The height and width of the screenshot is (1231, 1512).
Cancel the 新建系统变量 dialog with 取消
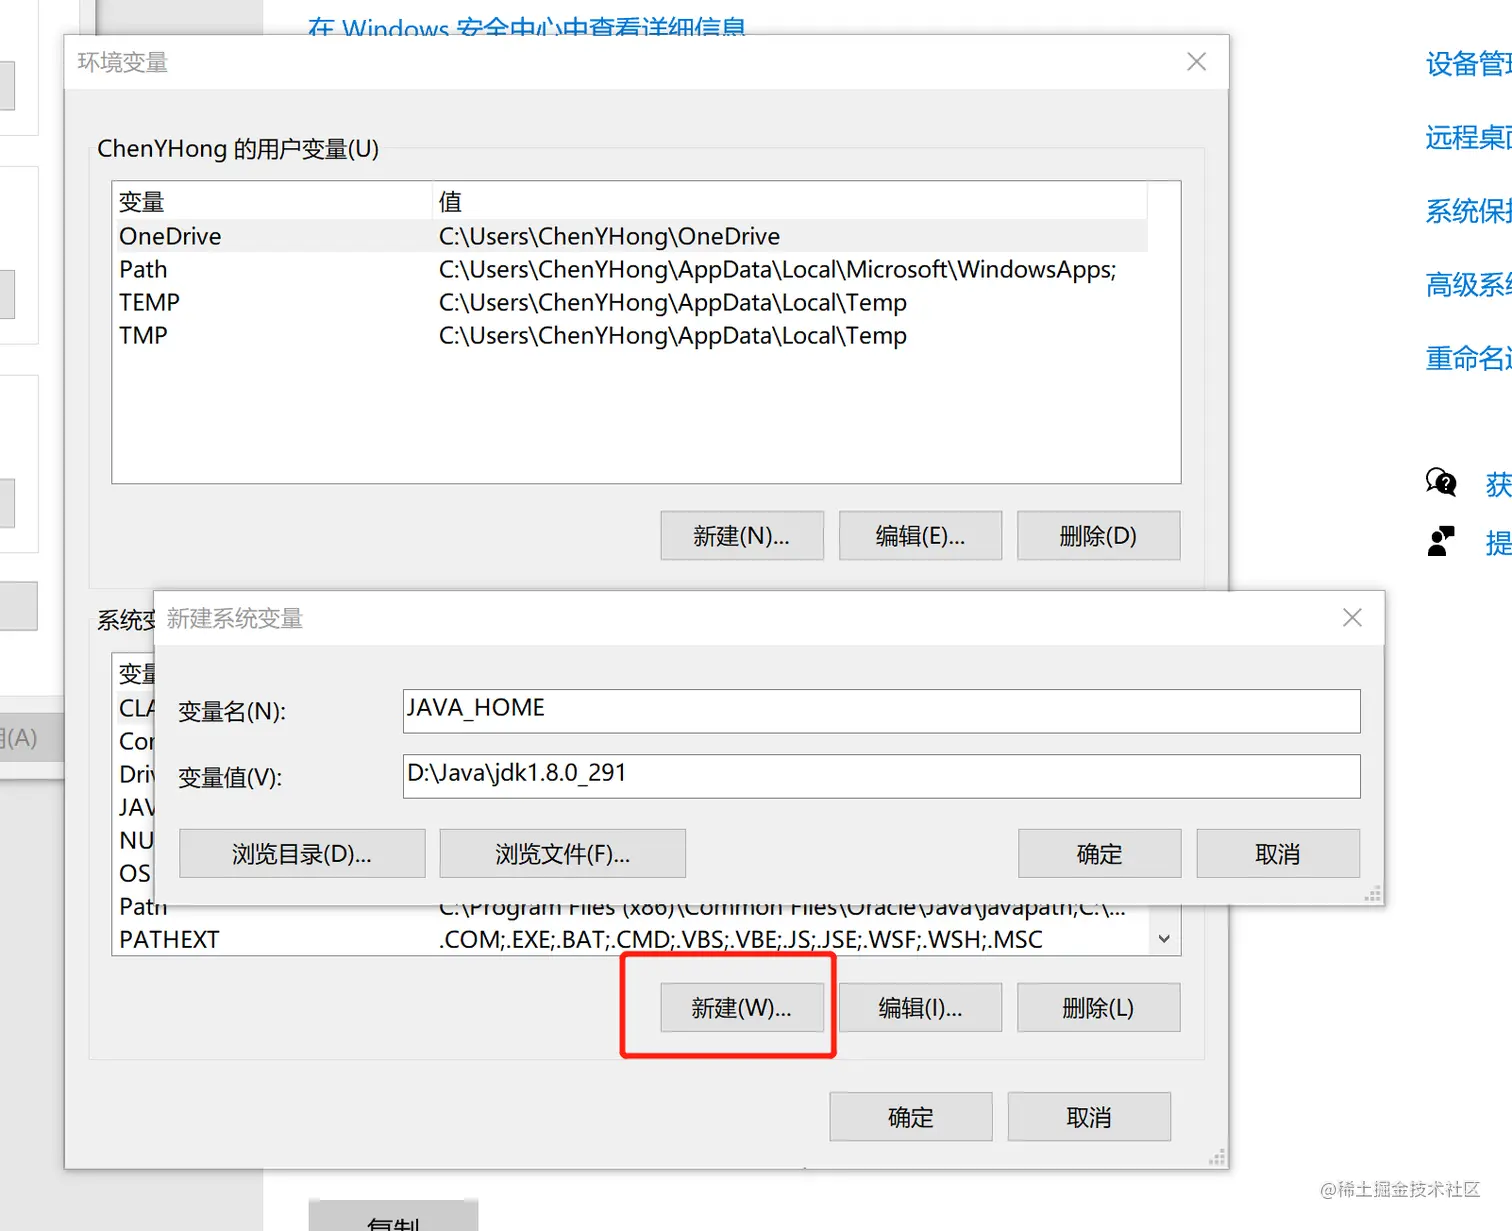pos(1278,854)
